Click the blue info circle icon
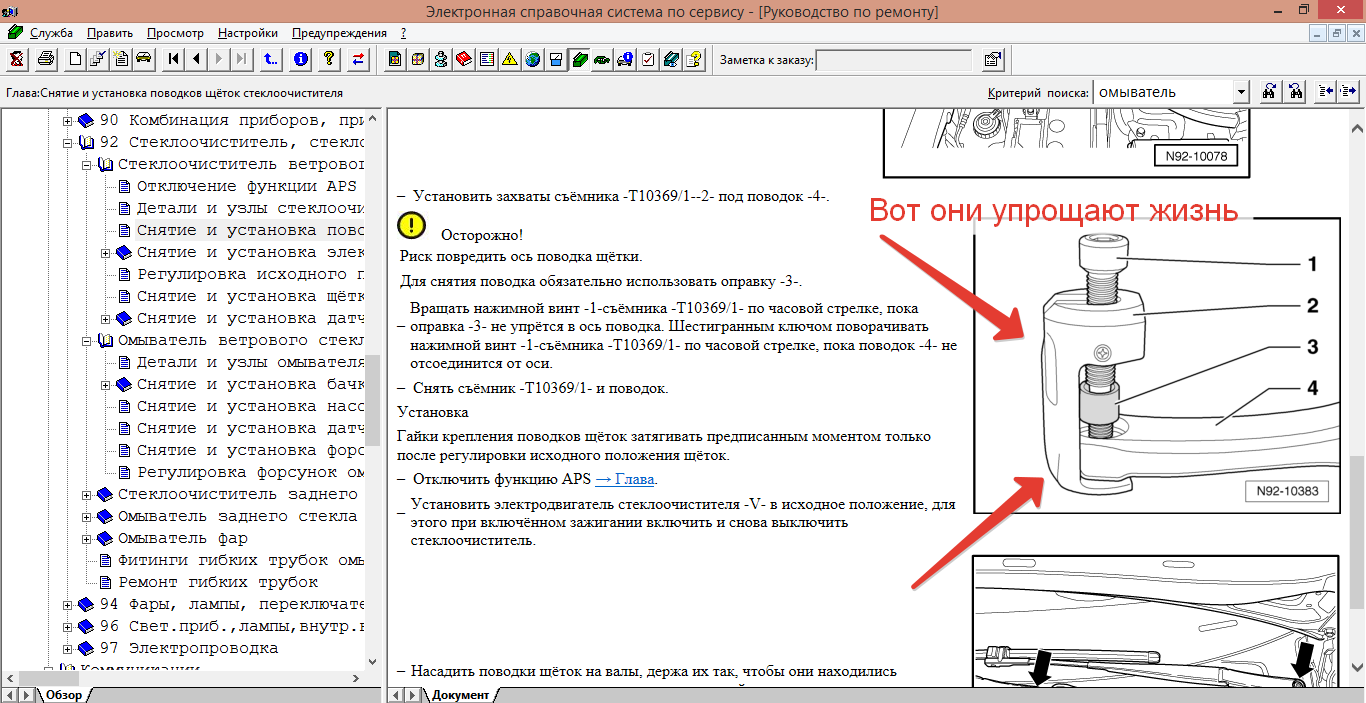Viewport: 1366px width, 703px height. 301,59
